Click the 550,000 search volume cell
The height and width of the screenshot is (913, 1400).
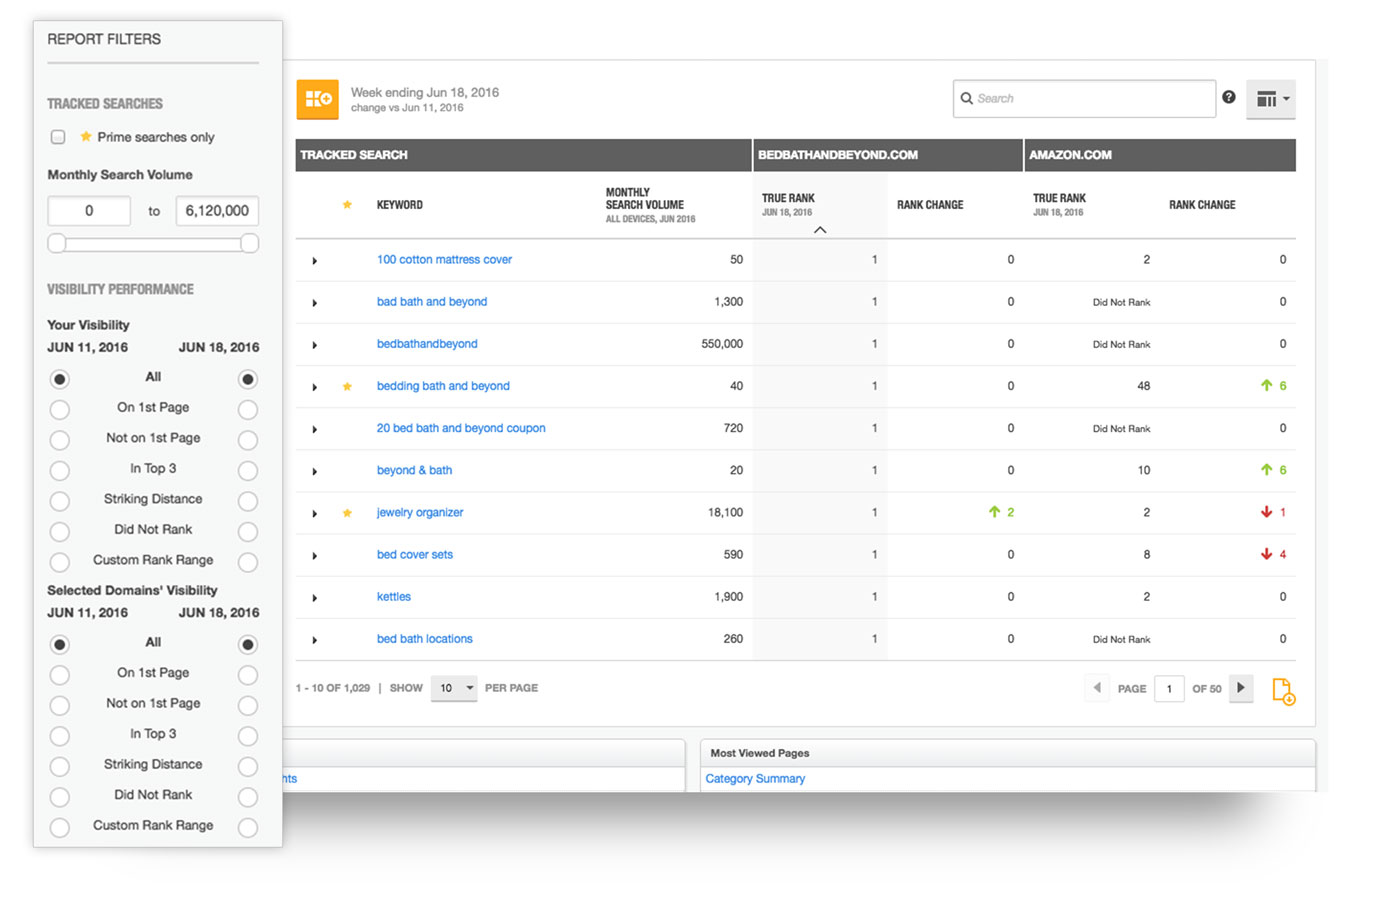(x=722, y=344)
